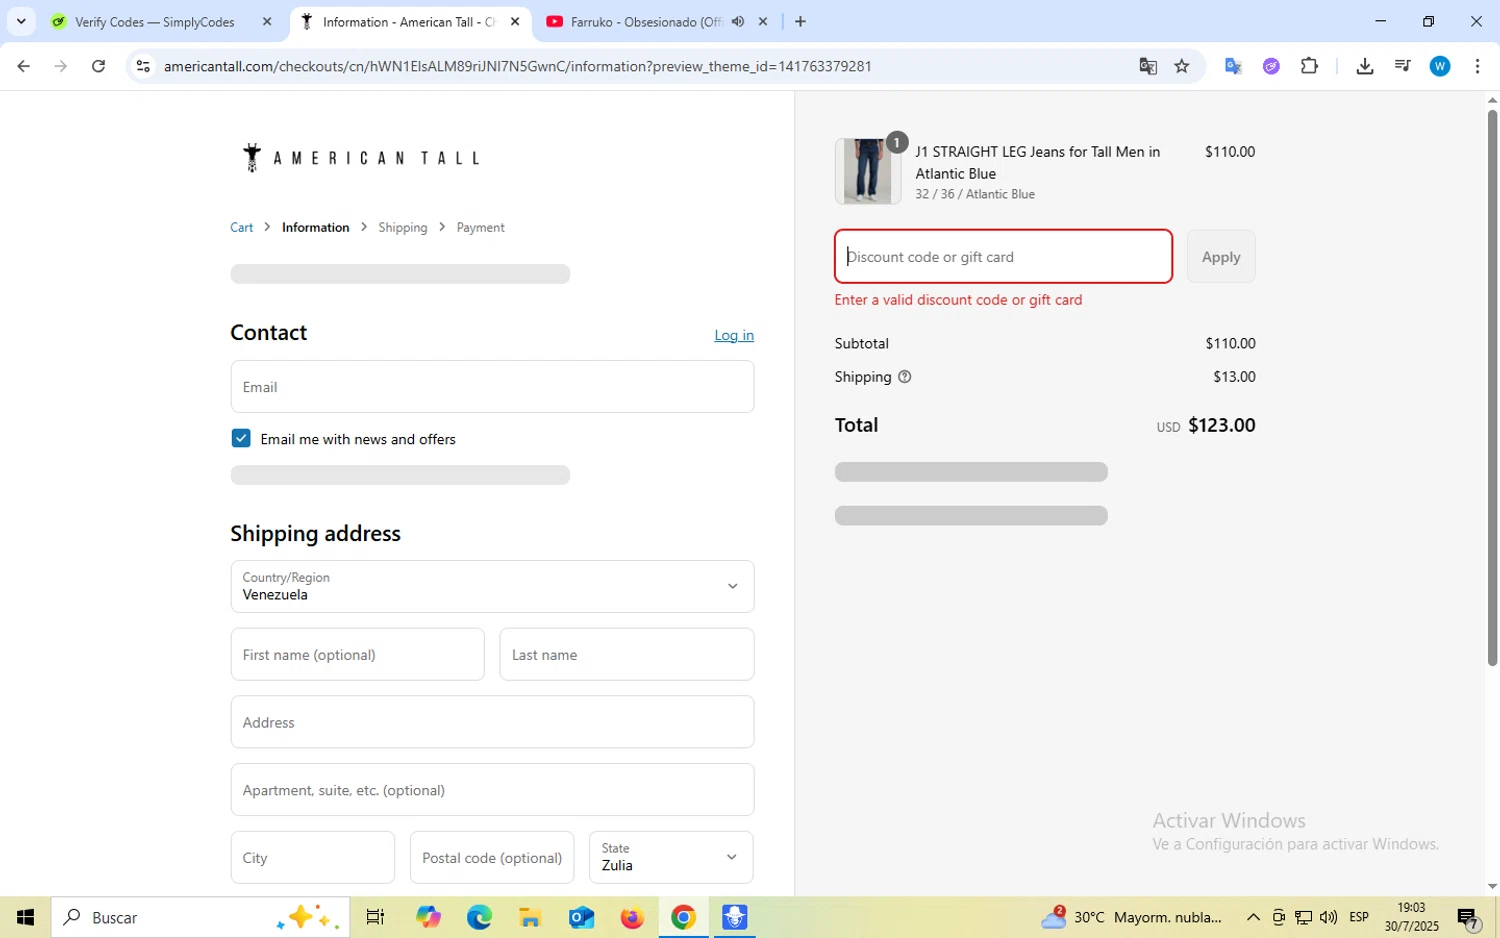Open Firefox from the taskbar
Viewport: 1500px width, 938px height.
(632, 917)
